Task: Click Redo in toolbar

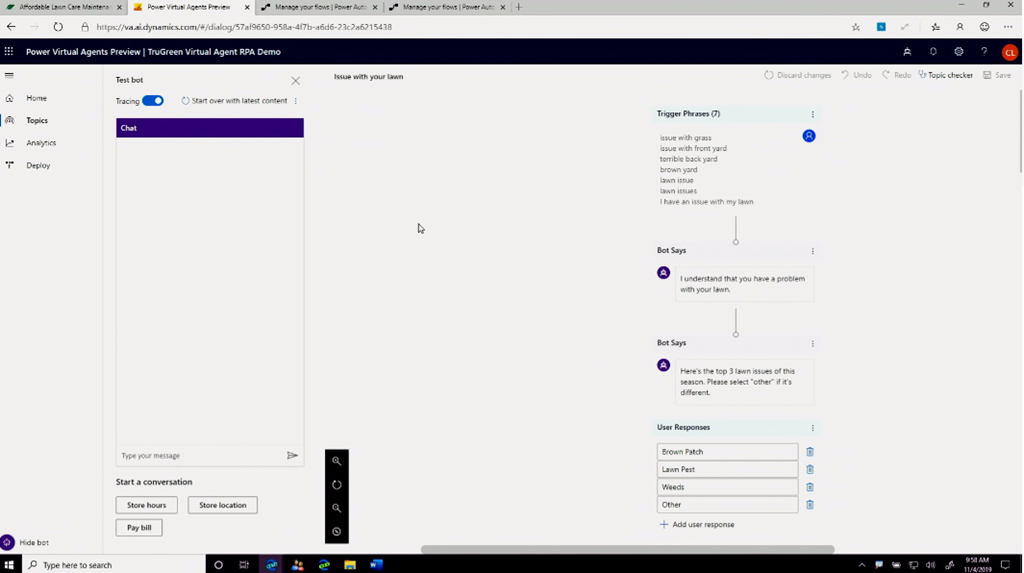Action: click(896, 75)
